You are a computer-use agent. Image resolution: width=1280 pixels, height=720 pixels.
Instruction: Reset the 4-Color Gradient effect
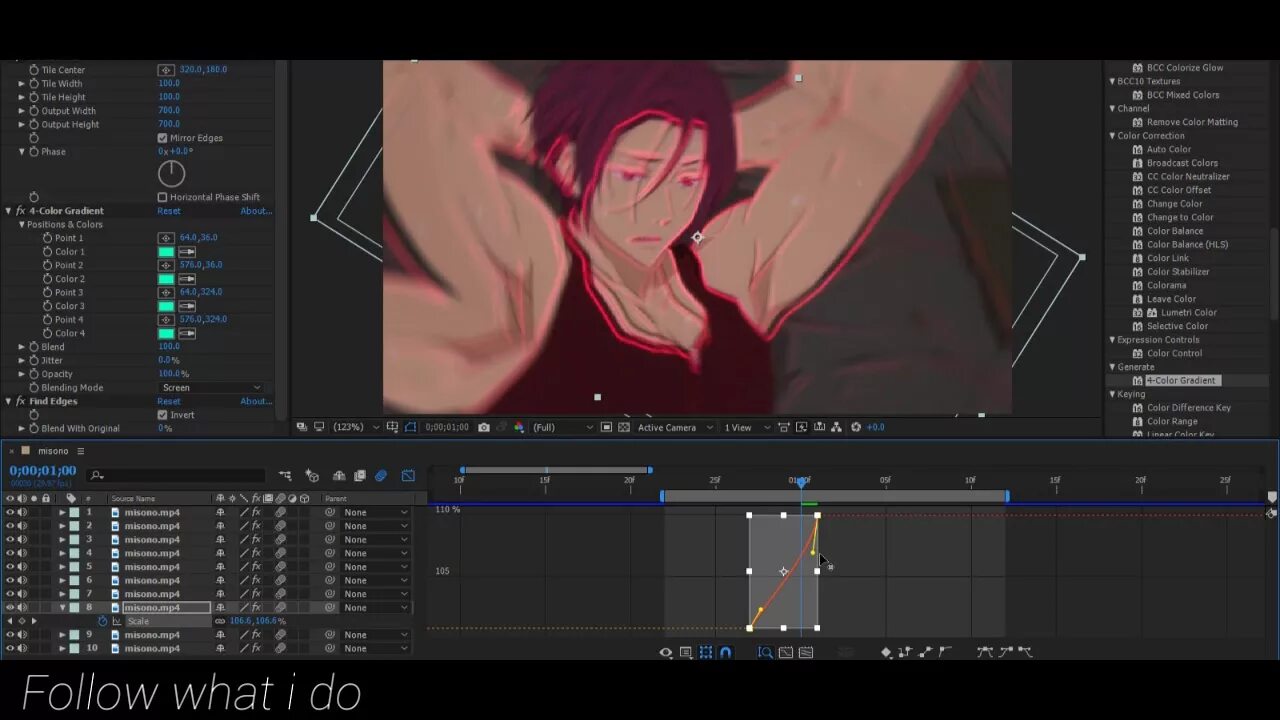pos(169,211)
